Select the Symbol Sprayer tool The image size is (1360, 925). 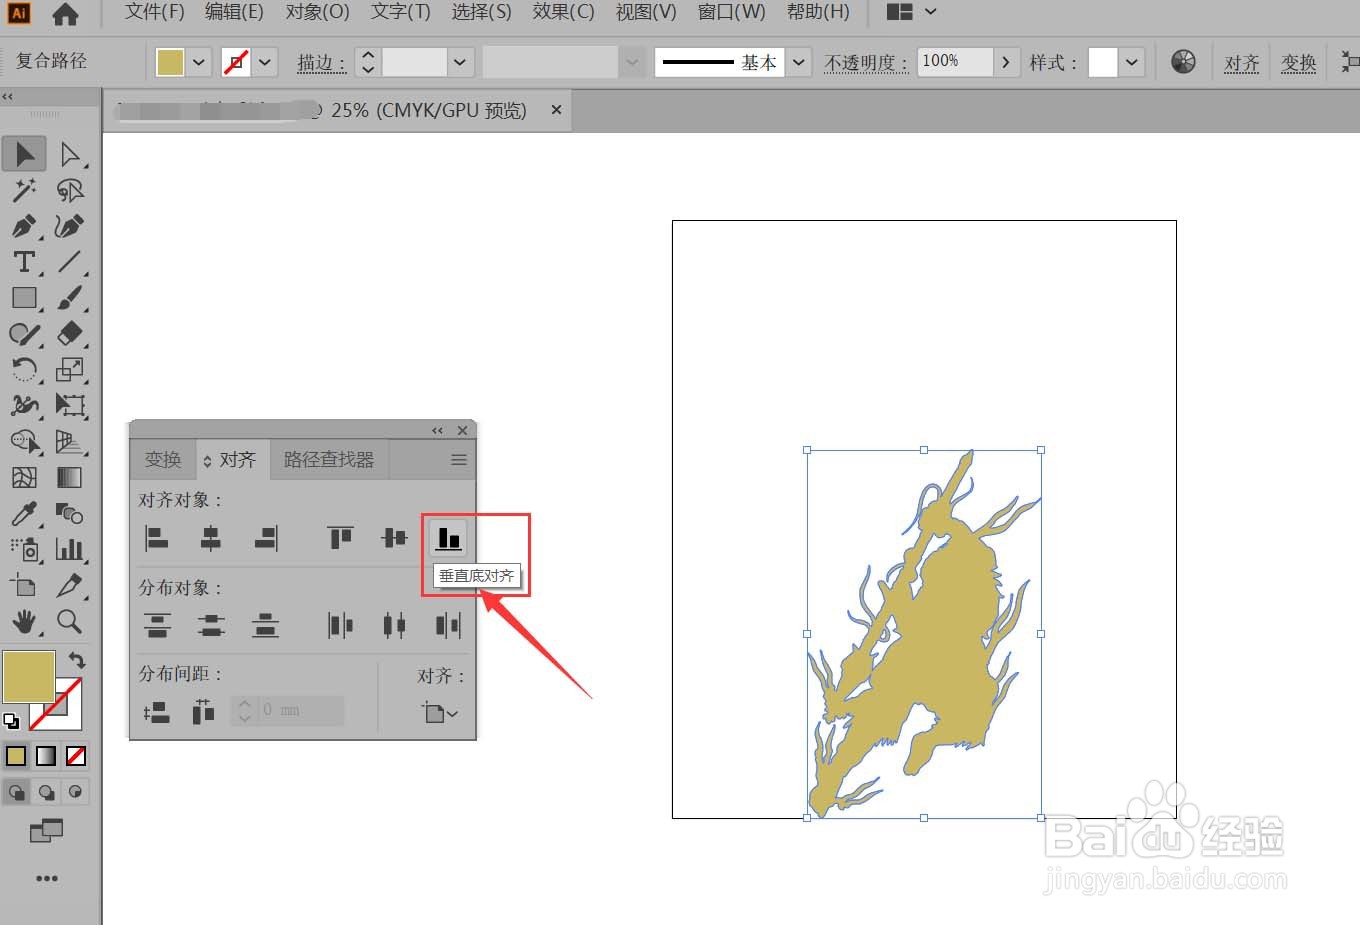pos(24,550)
